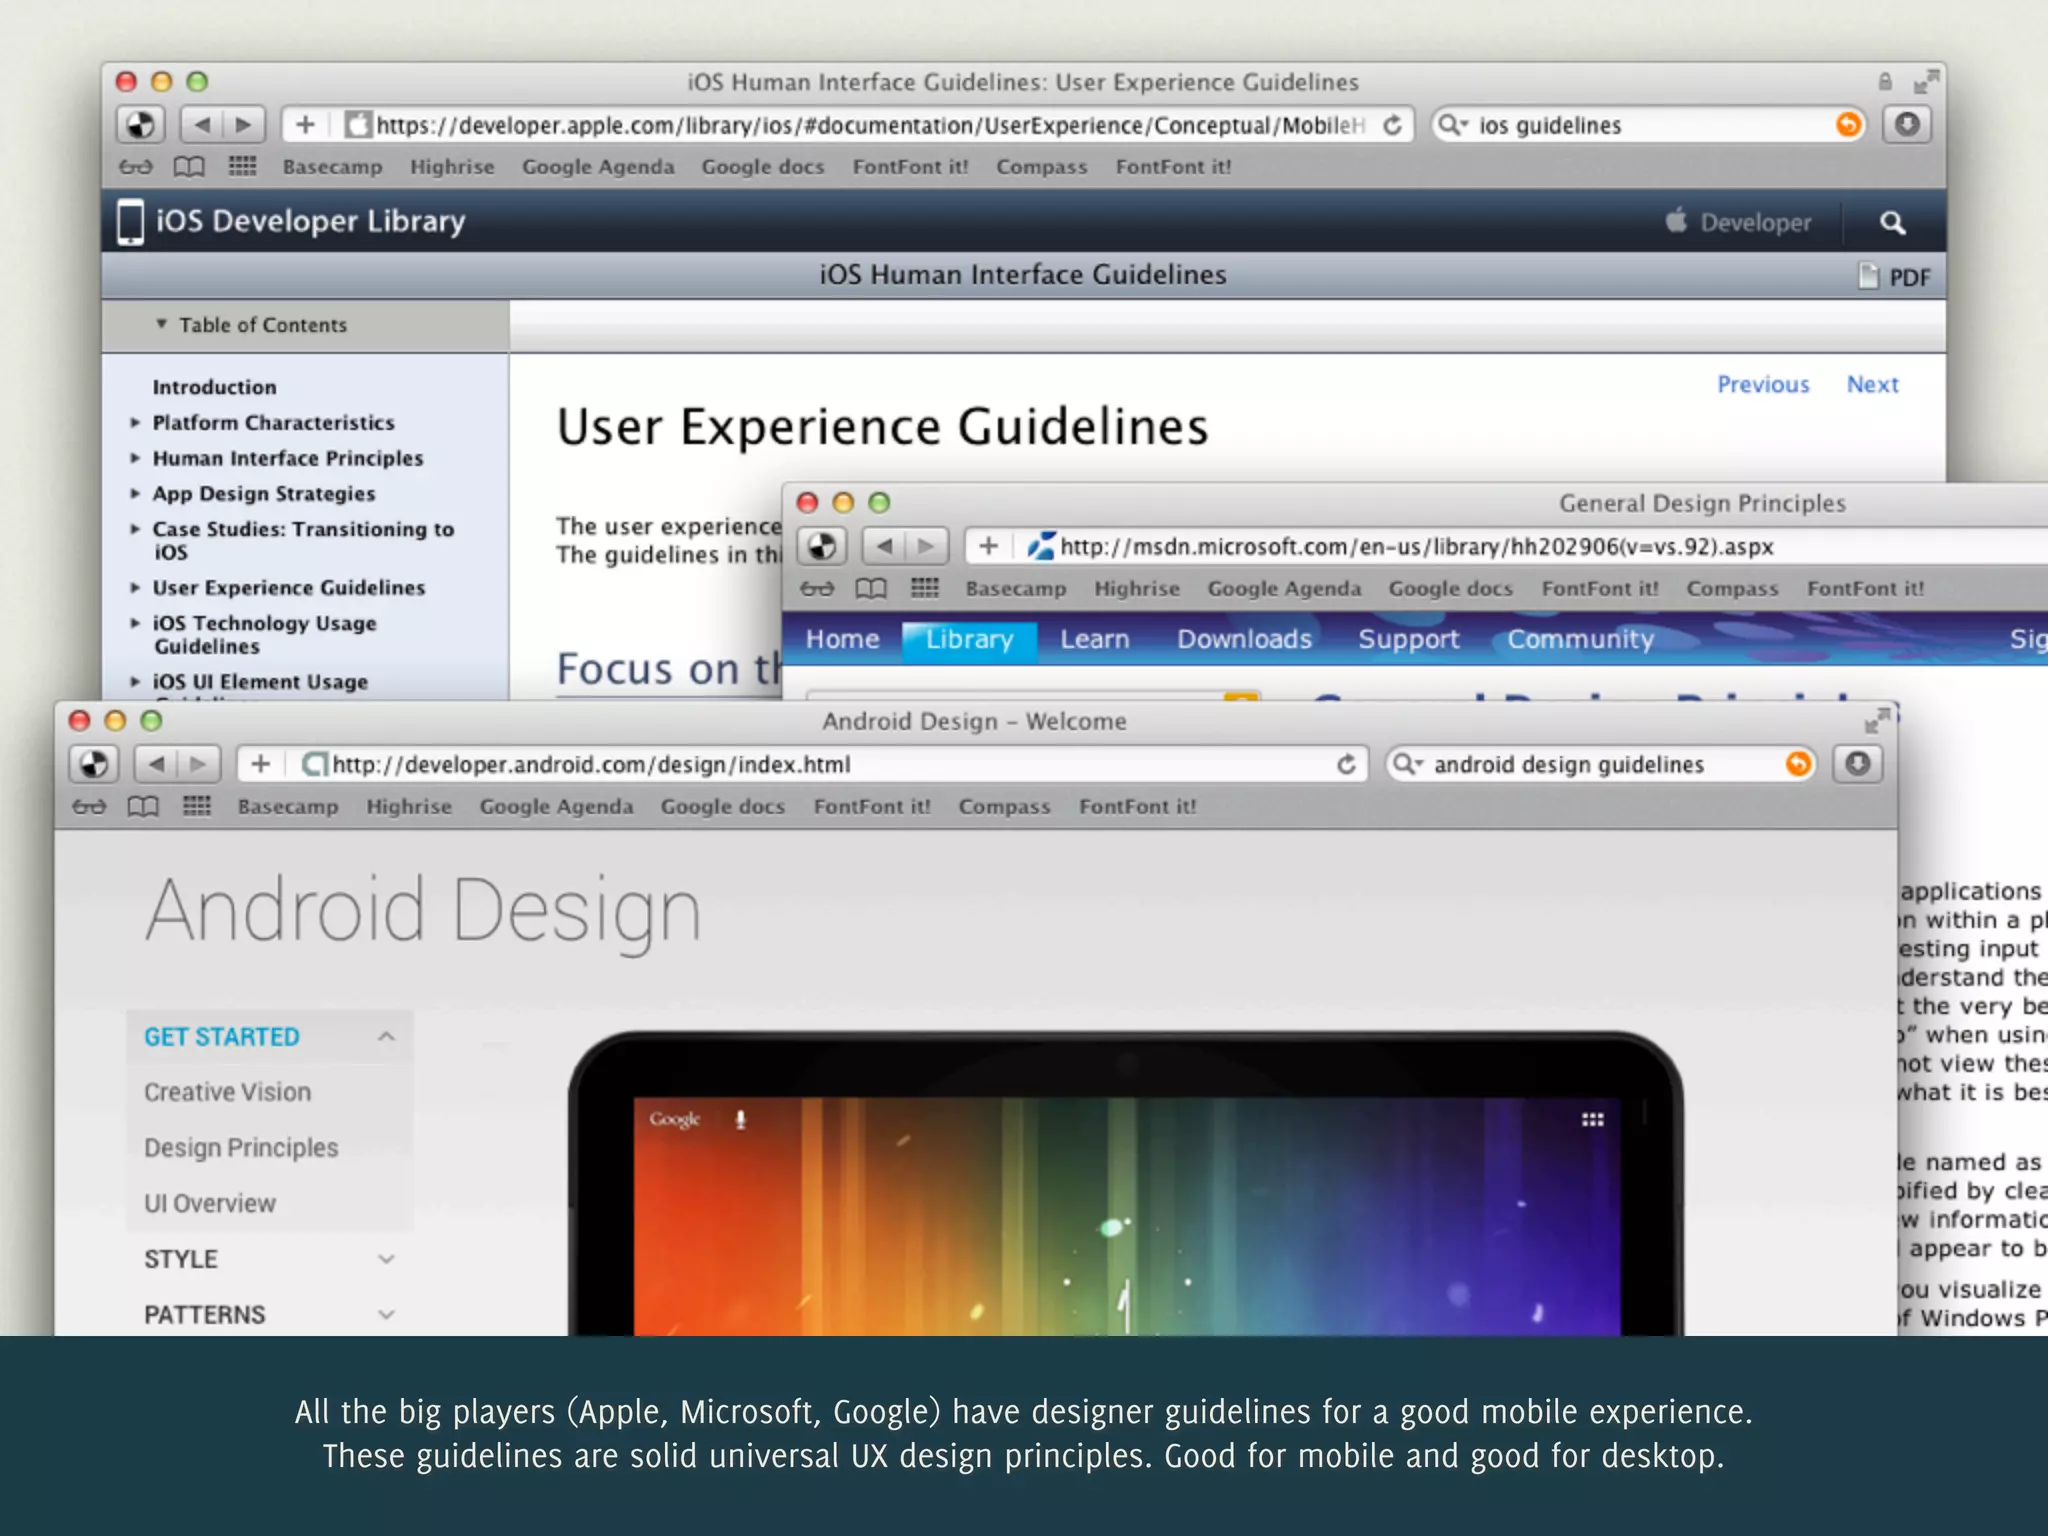
Task: Expand the PATTERNS section
Action: pos(386,1314)
